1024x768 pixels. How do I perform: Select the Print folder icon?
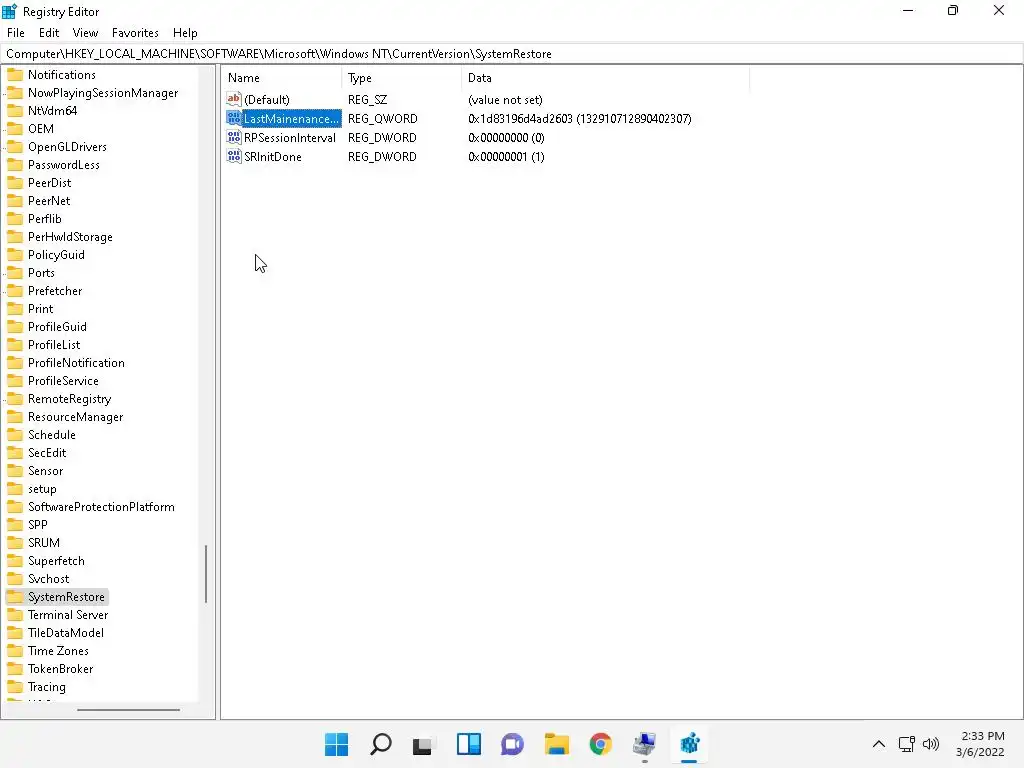coord(15,308)
